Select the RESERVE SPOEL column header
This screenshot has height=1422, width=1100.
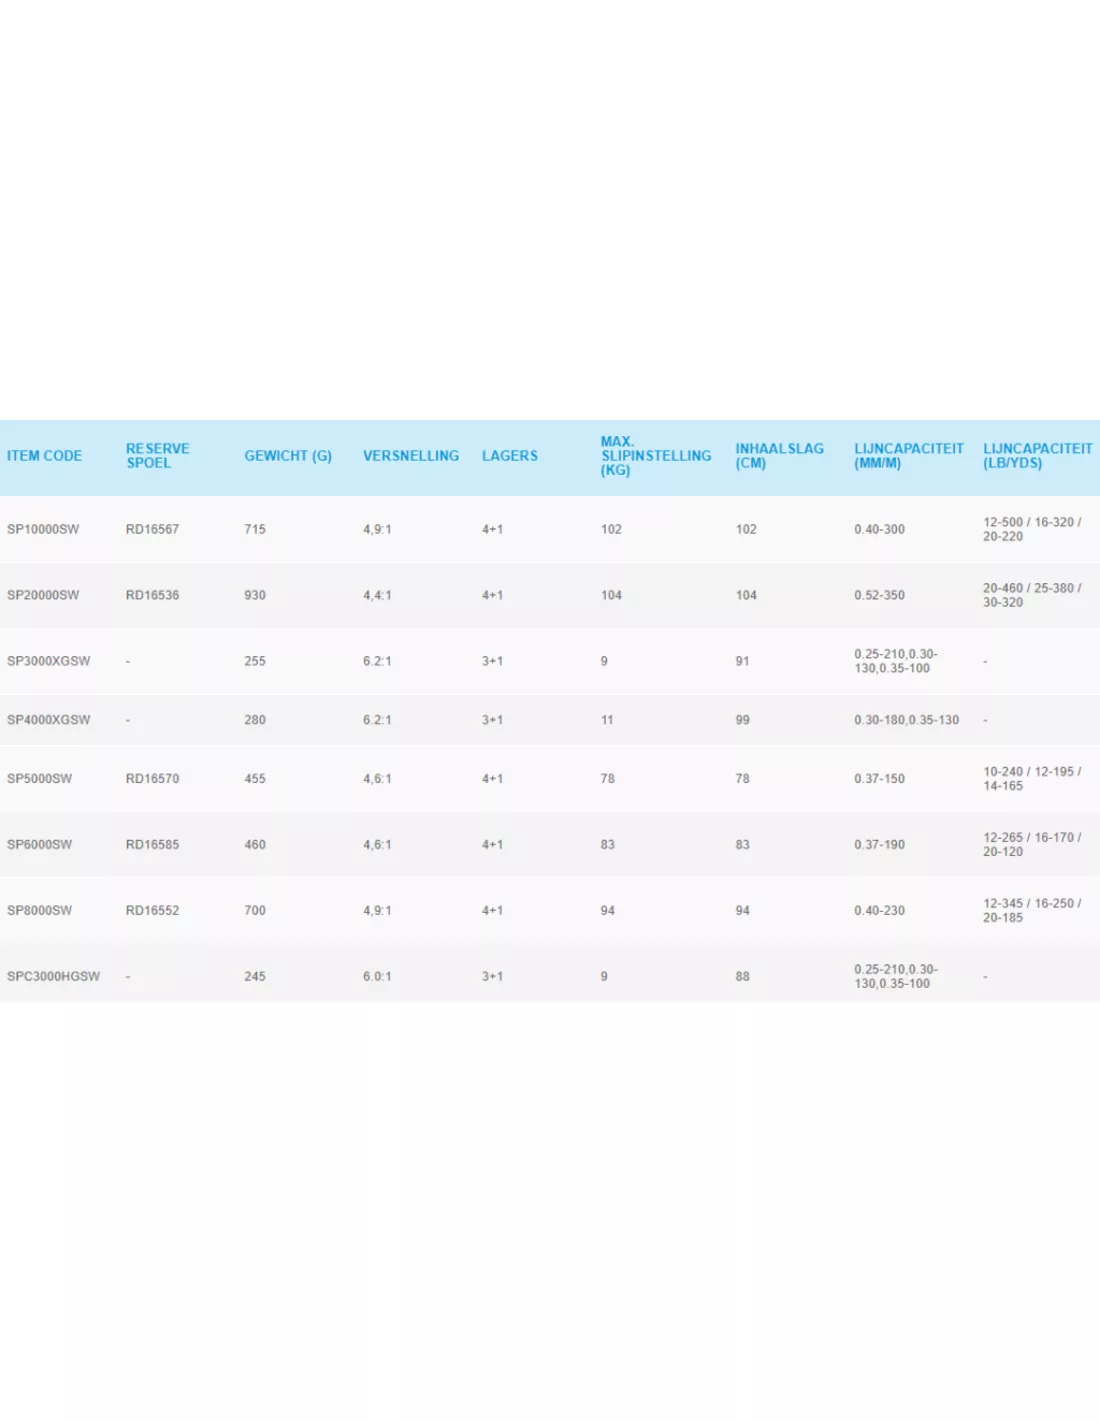pos(155,455)
